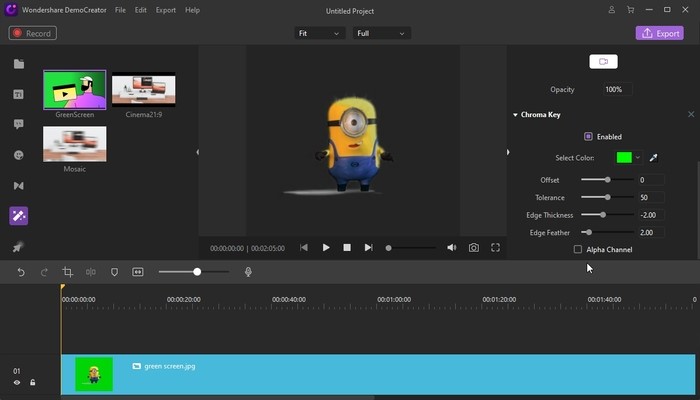700x400 pixels.
Task: Go to next frame
Action: (x=368, y=248)
